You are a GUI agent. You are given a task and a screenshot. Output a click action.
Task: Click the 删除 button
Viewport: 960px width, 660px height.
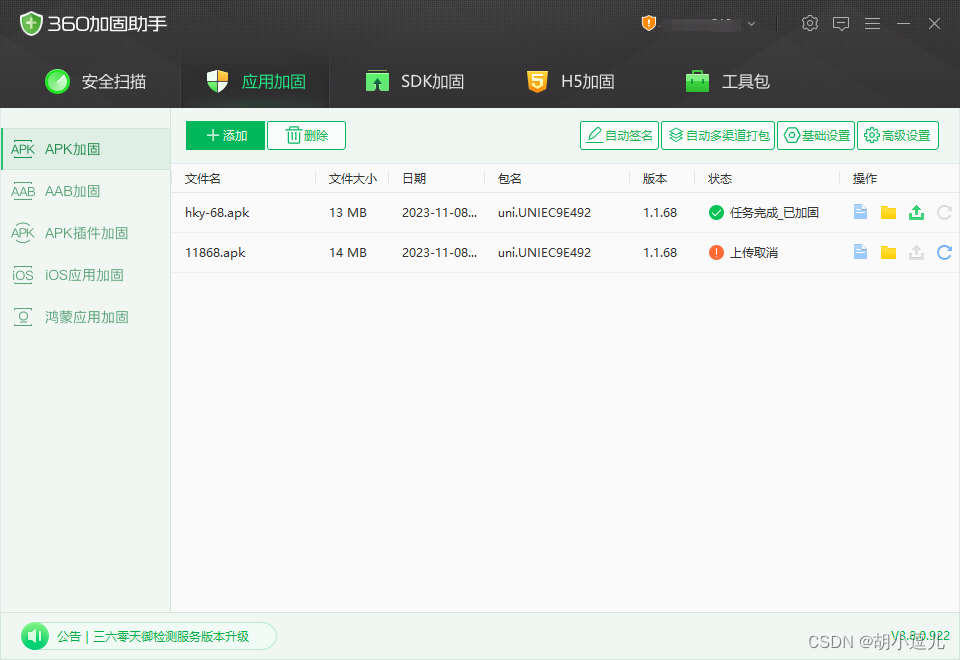306,135
